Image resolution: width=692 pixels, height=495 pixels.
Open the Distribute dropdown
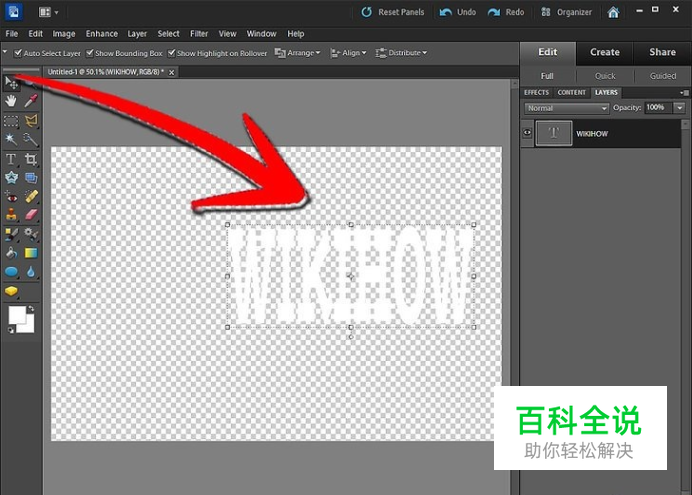click(401, 53)
